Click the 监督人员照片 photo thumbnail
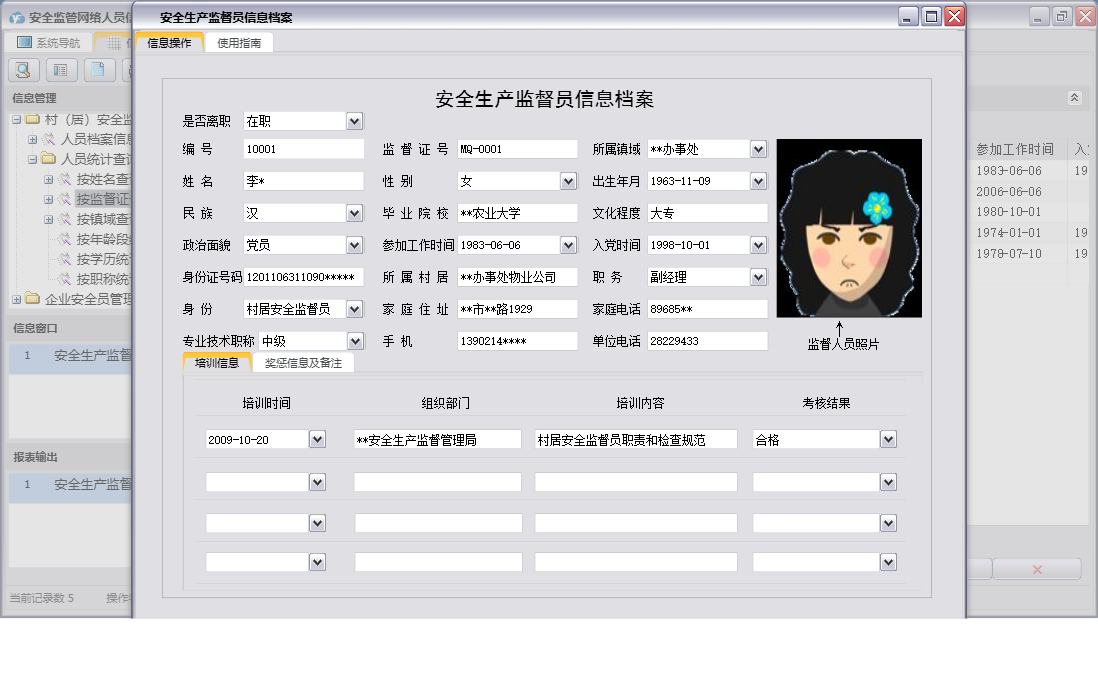 (848, 227)
